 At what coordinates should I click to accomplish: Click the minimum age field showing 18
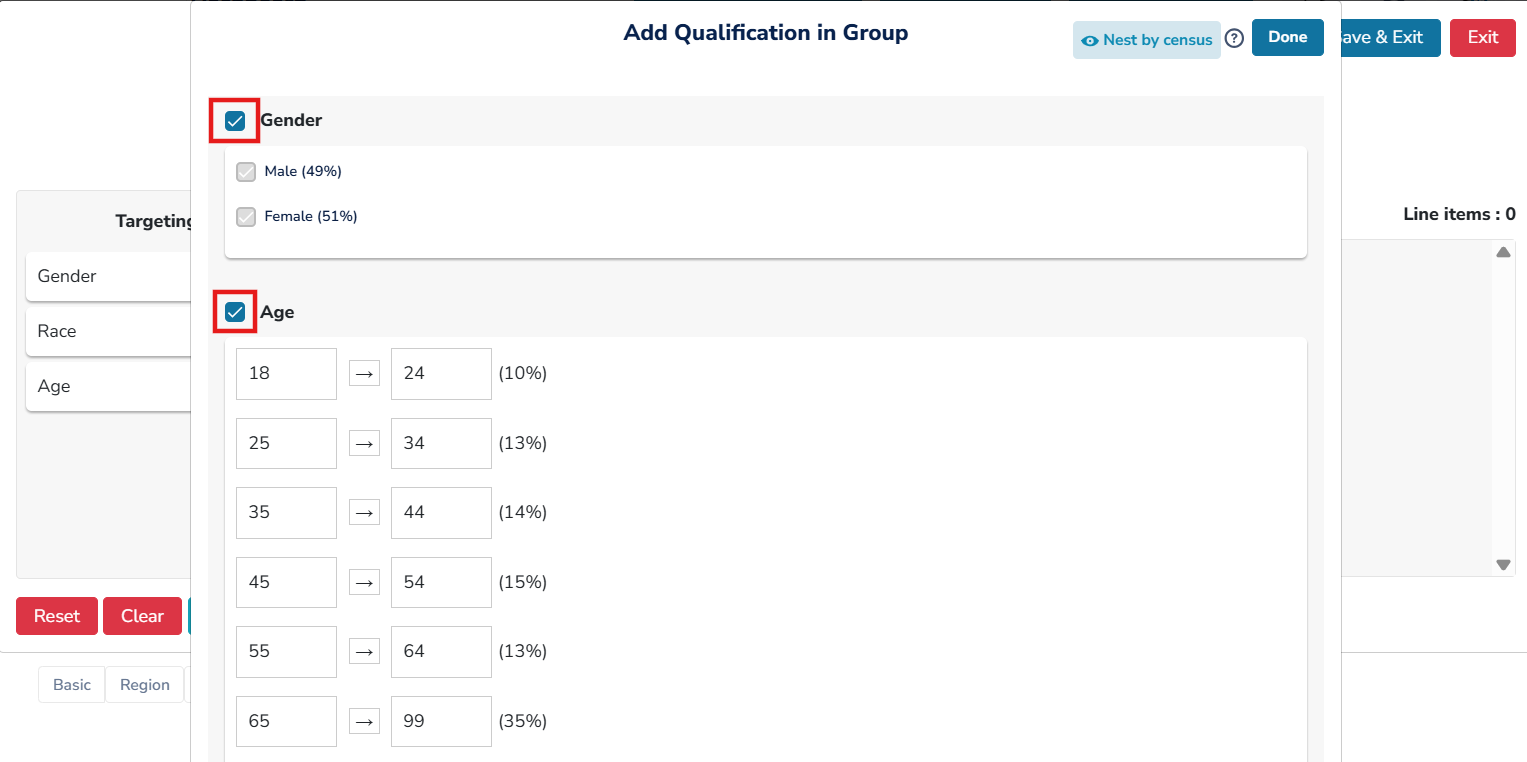pos(286,374)
